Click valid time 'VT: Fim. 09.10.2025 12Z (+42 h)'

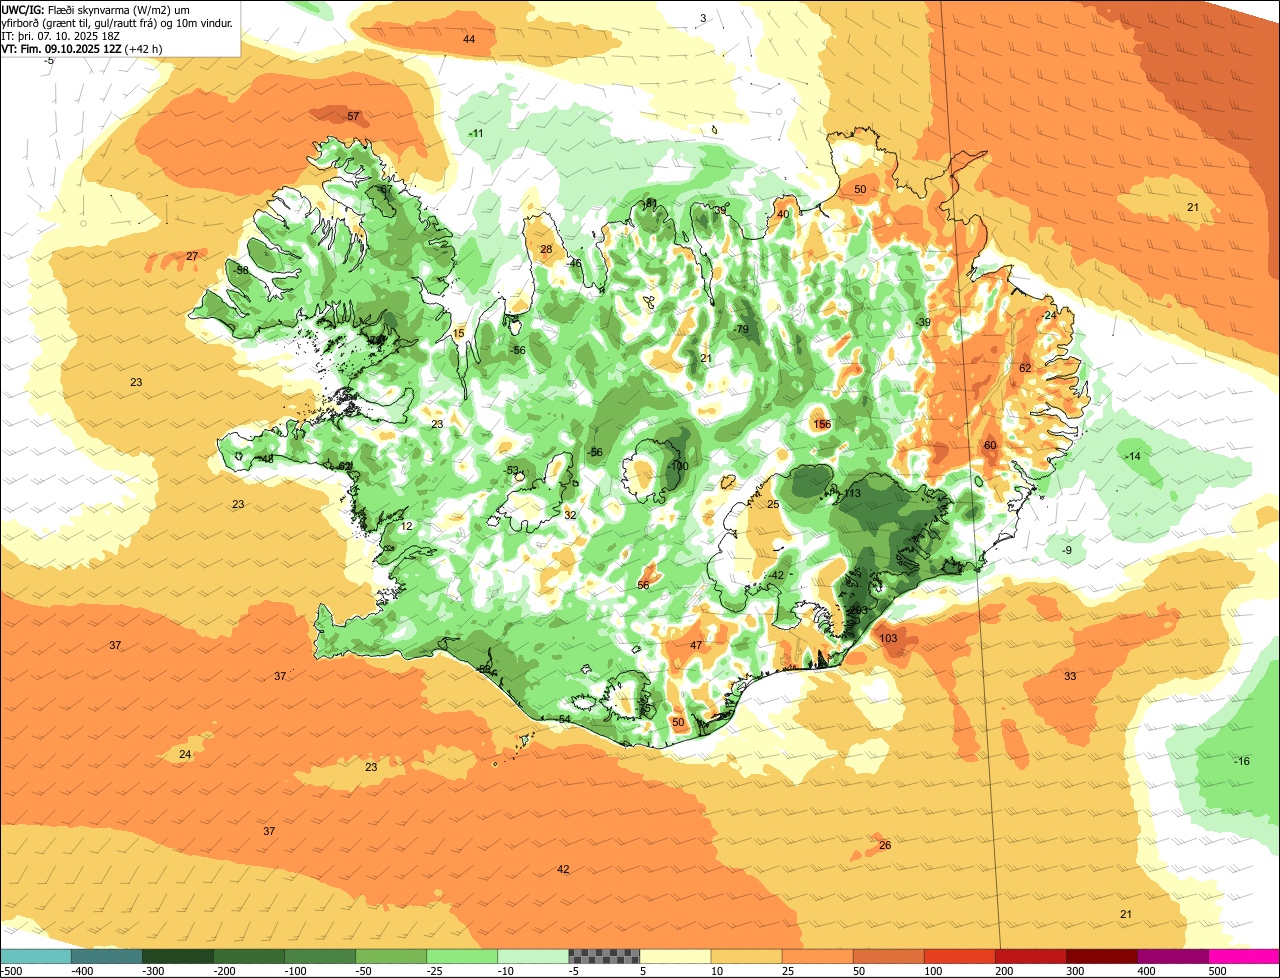pos(82,48)
